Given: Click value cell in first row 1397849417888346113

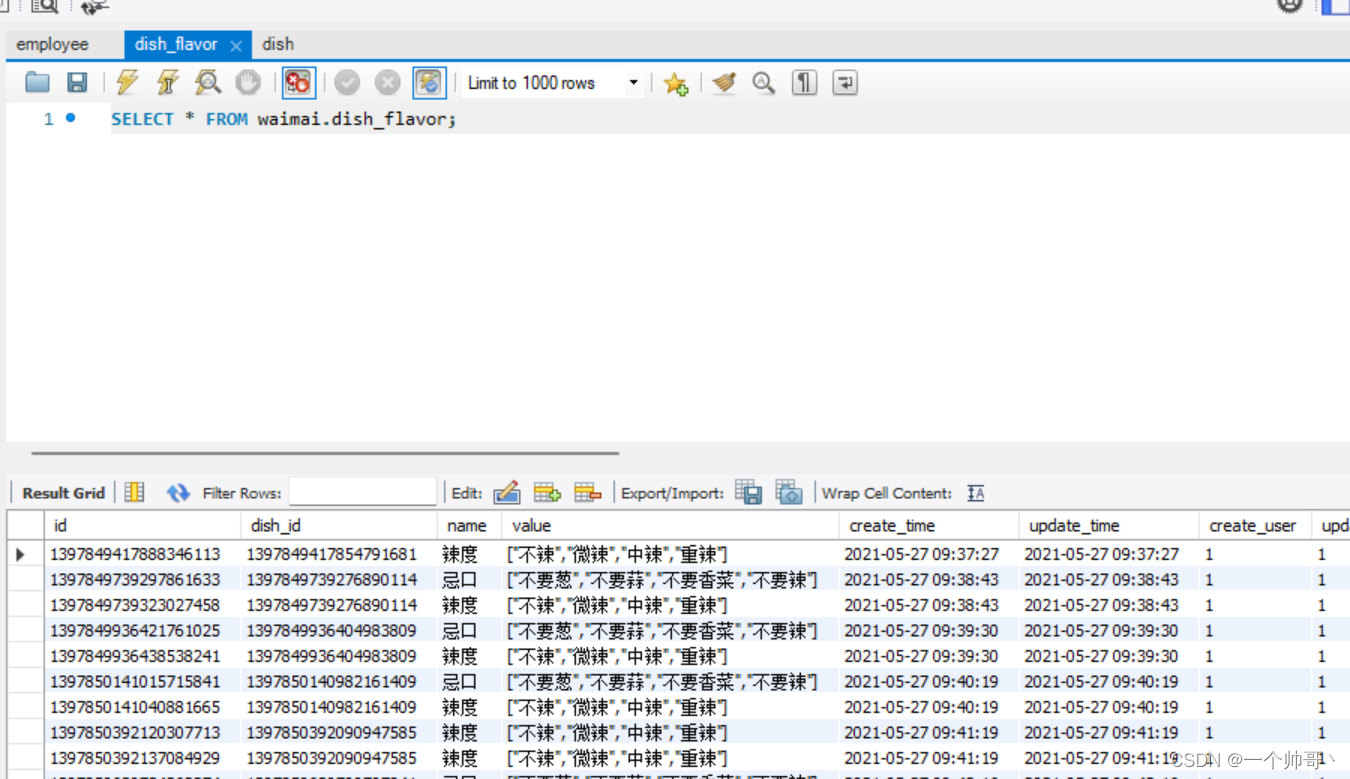Looking at the screenshot, I should [671, 554].
